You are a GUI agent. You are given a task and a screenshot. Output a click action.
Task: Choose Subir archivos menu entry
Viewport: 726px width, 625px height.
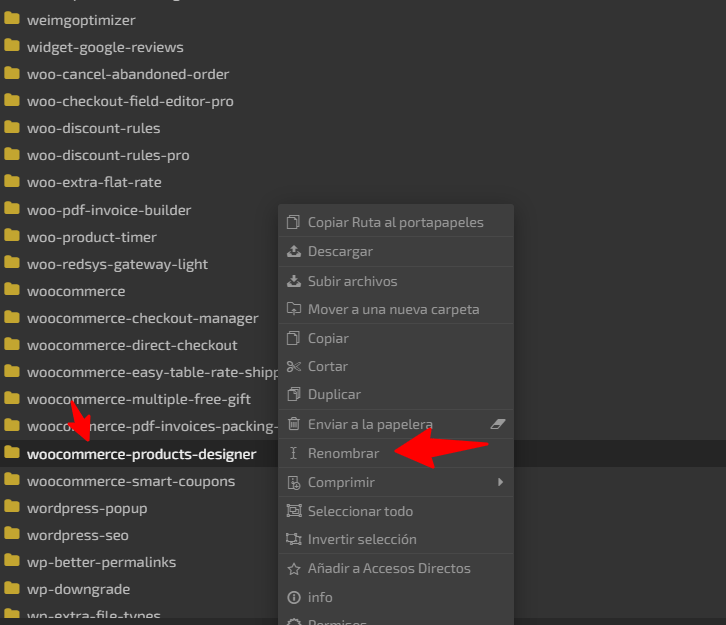pyautogui.click(x=396, y=281)
